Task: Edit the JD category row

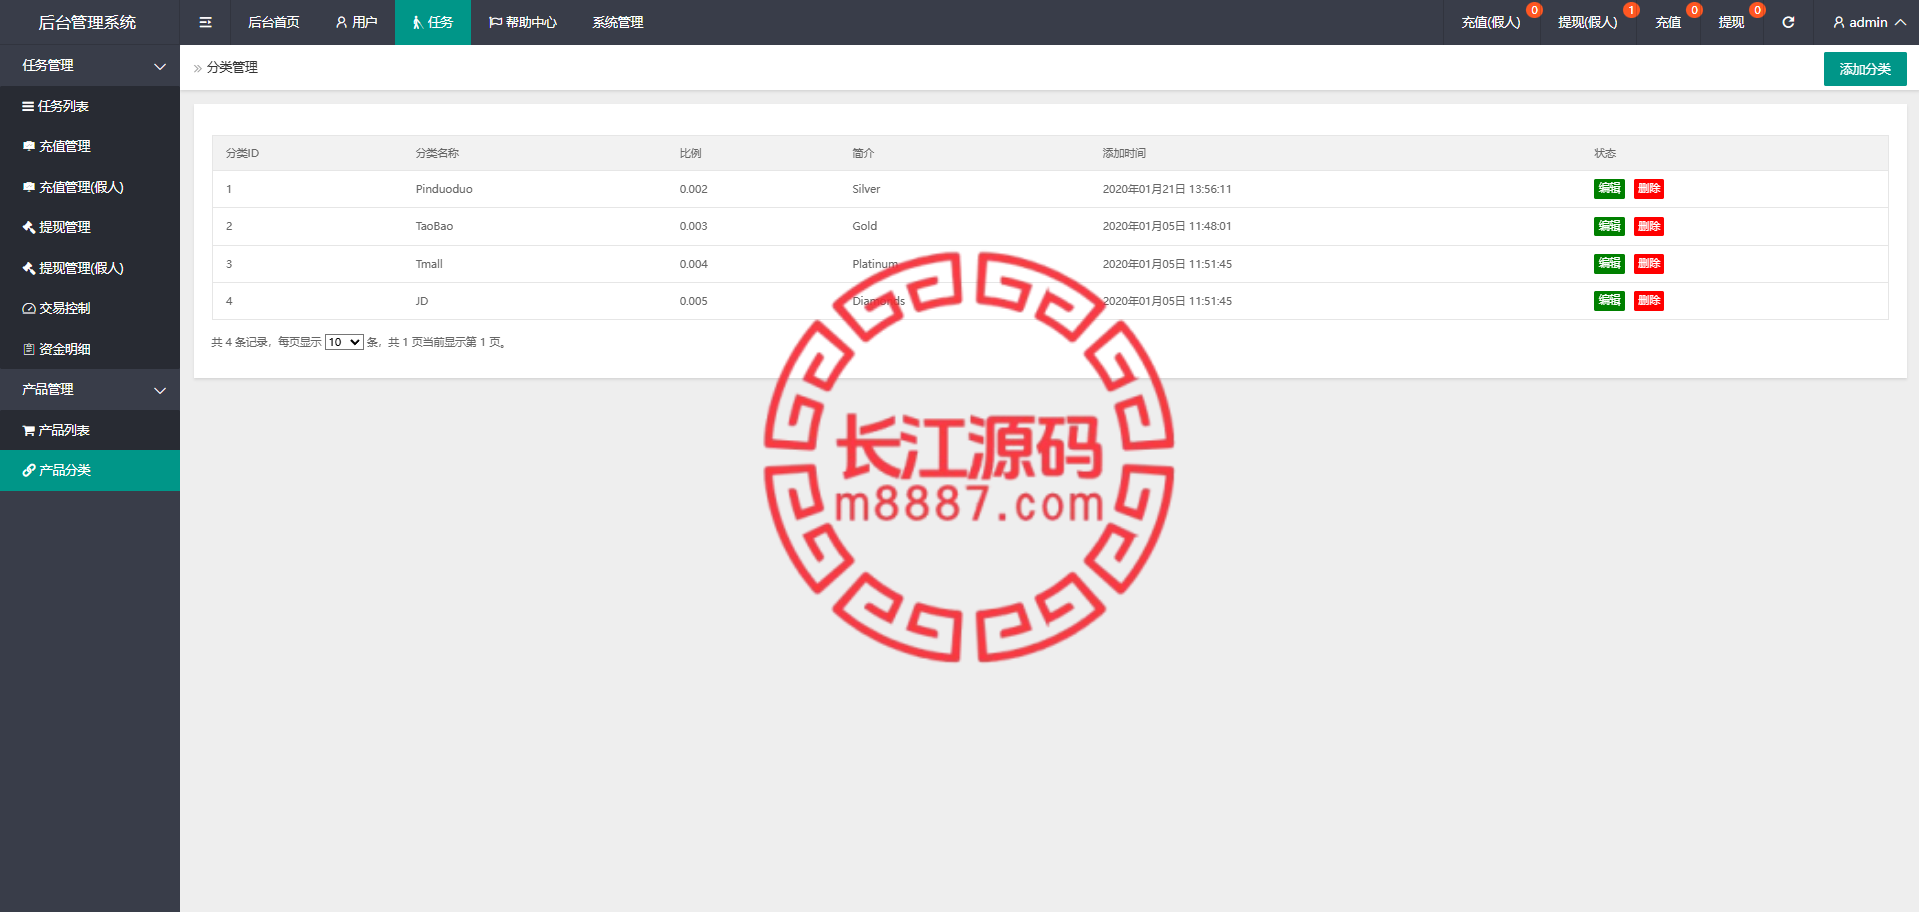Action: coord(1609,300)
